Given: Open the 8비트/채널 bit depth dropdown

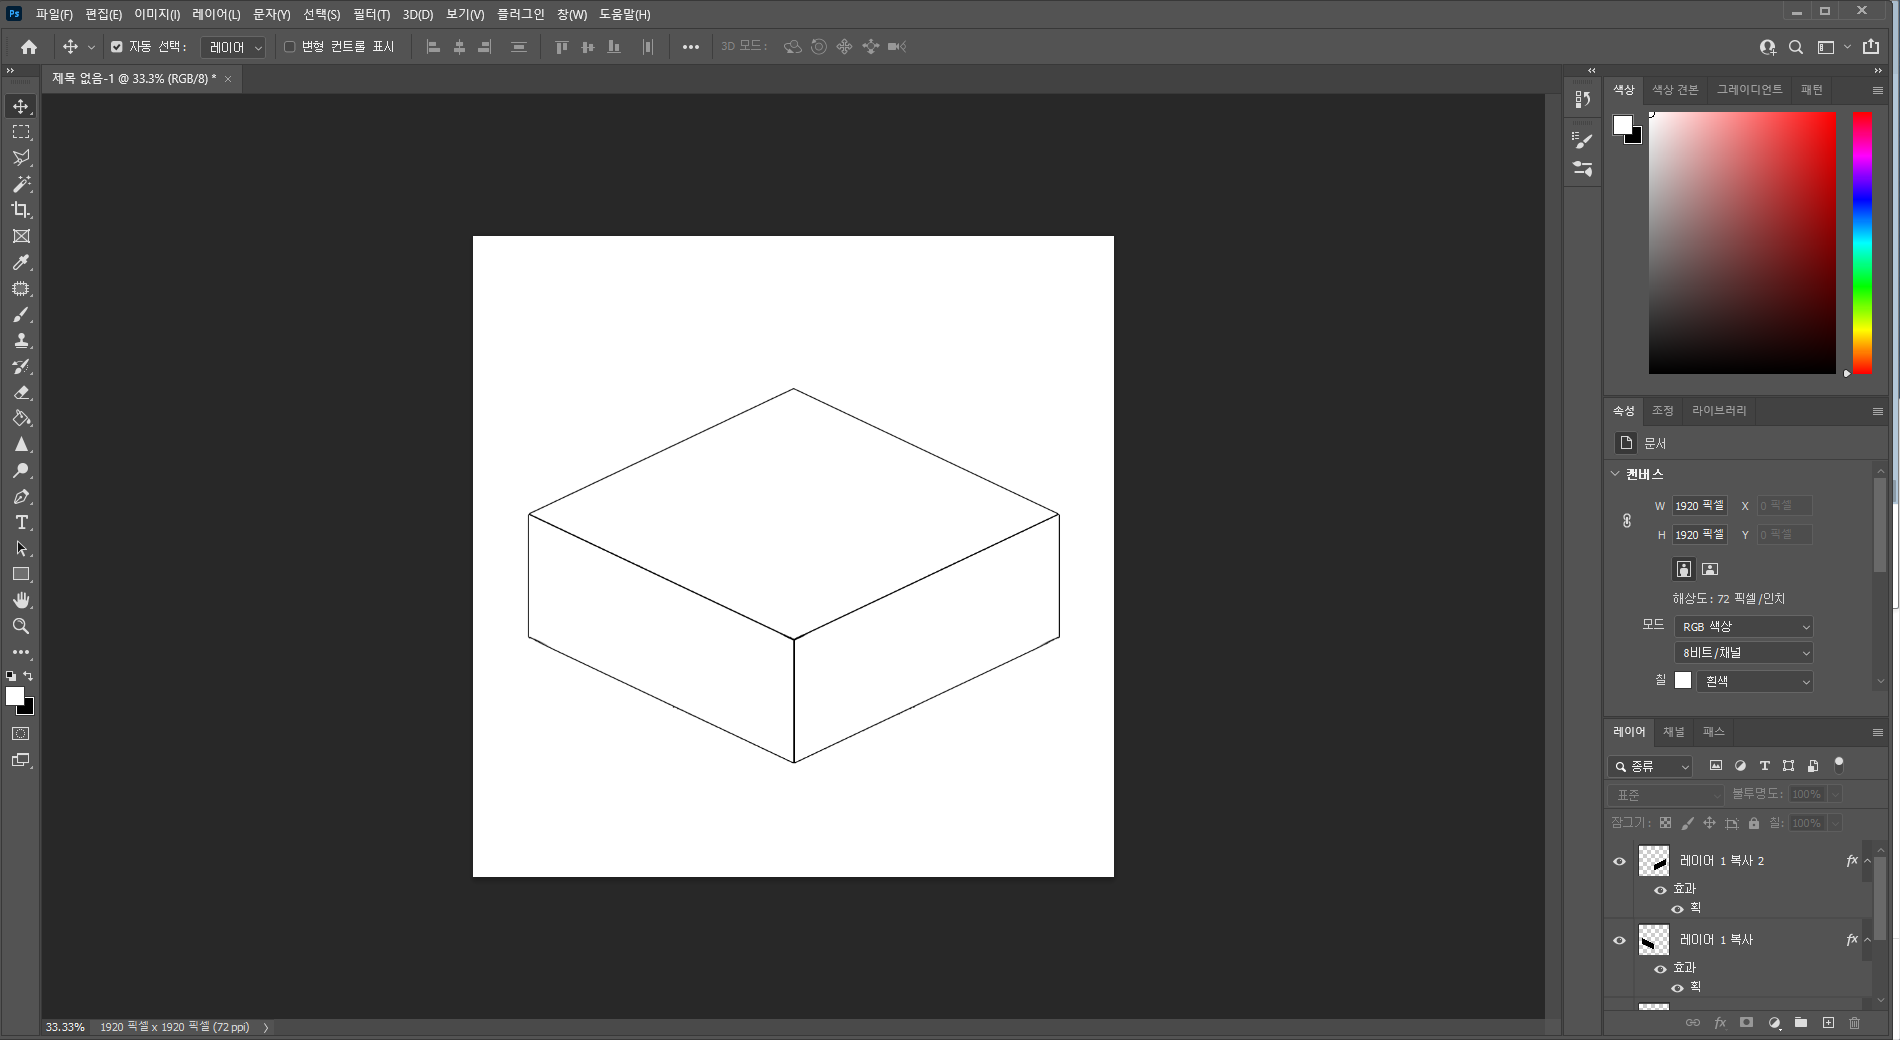Looking at the screenshot, I should click(1744, 653).
